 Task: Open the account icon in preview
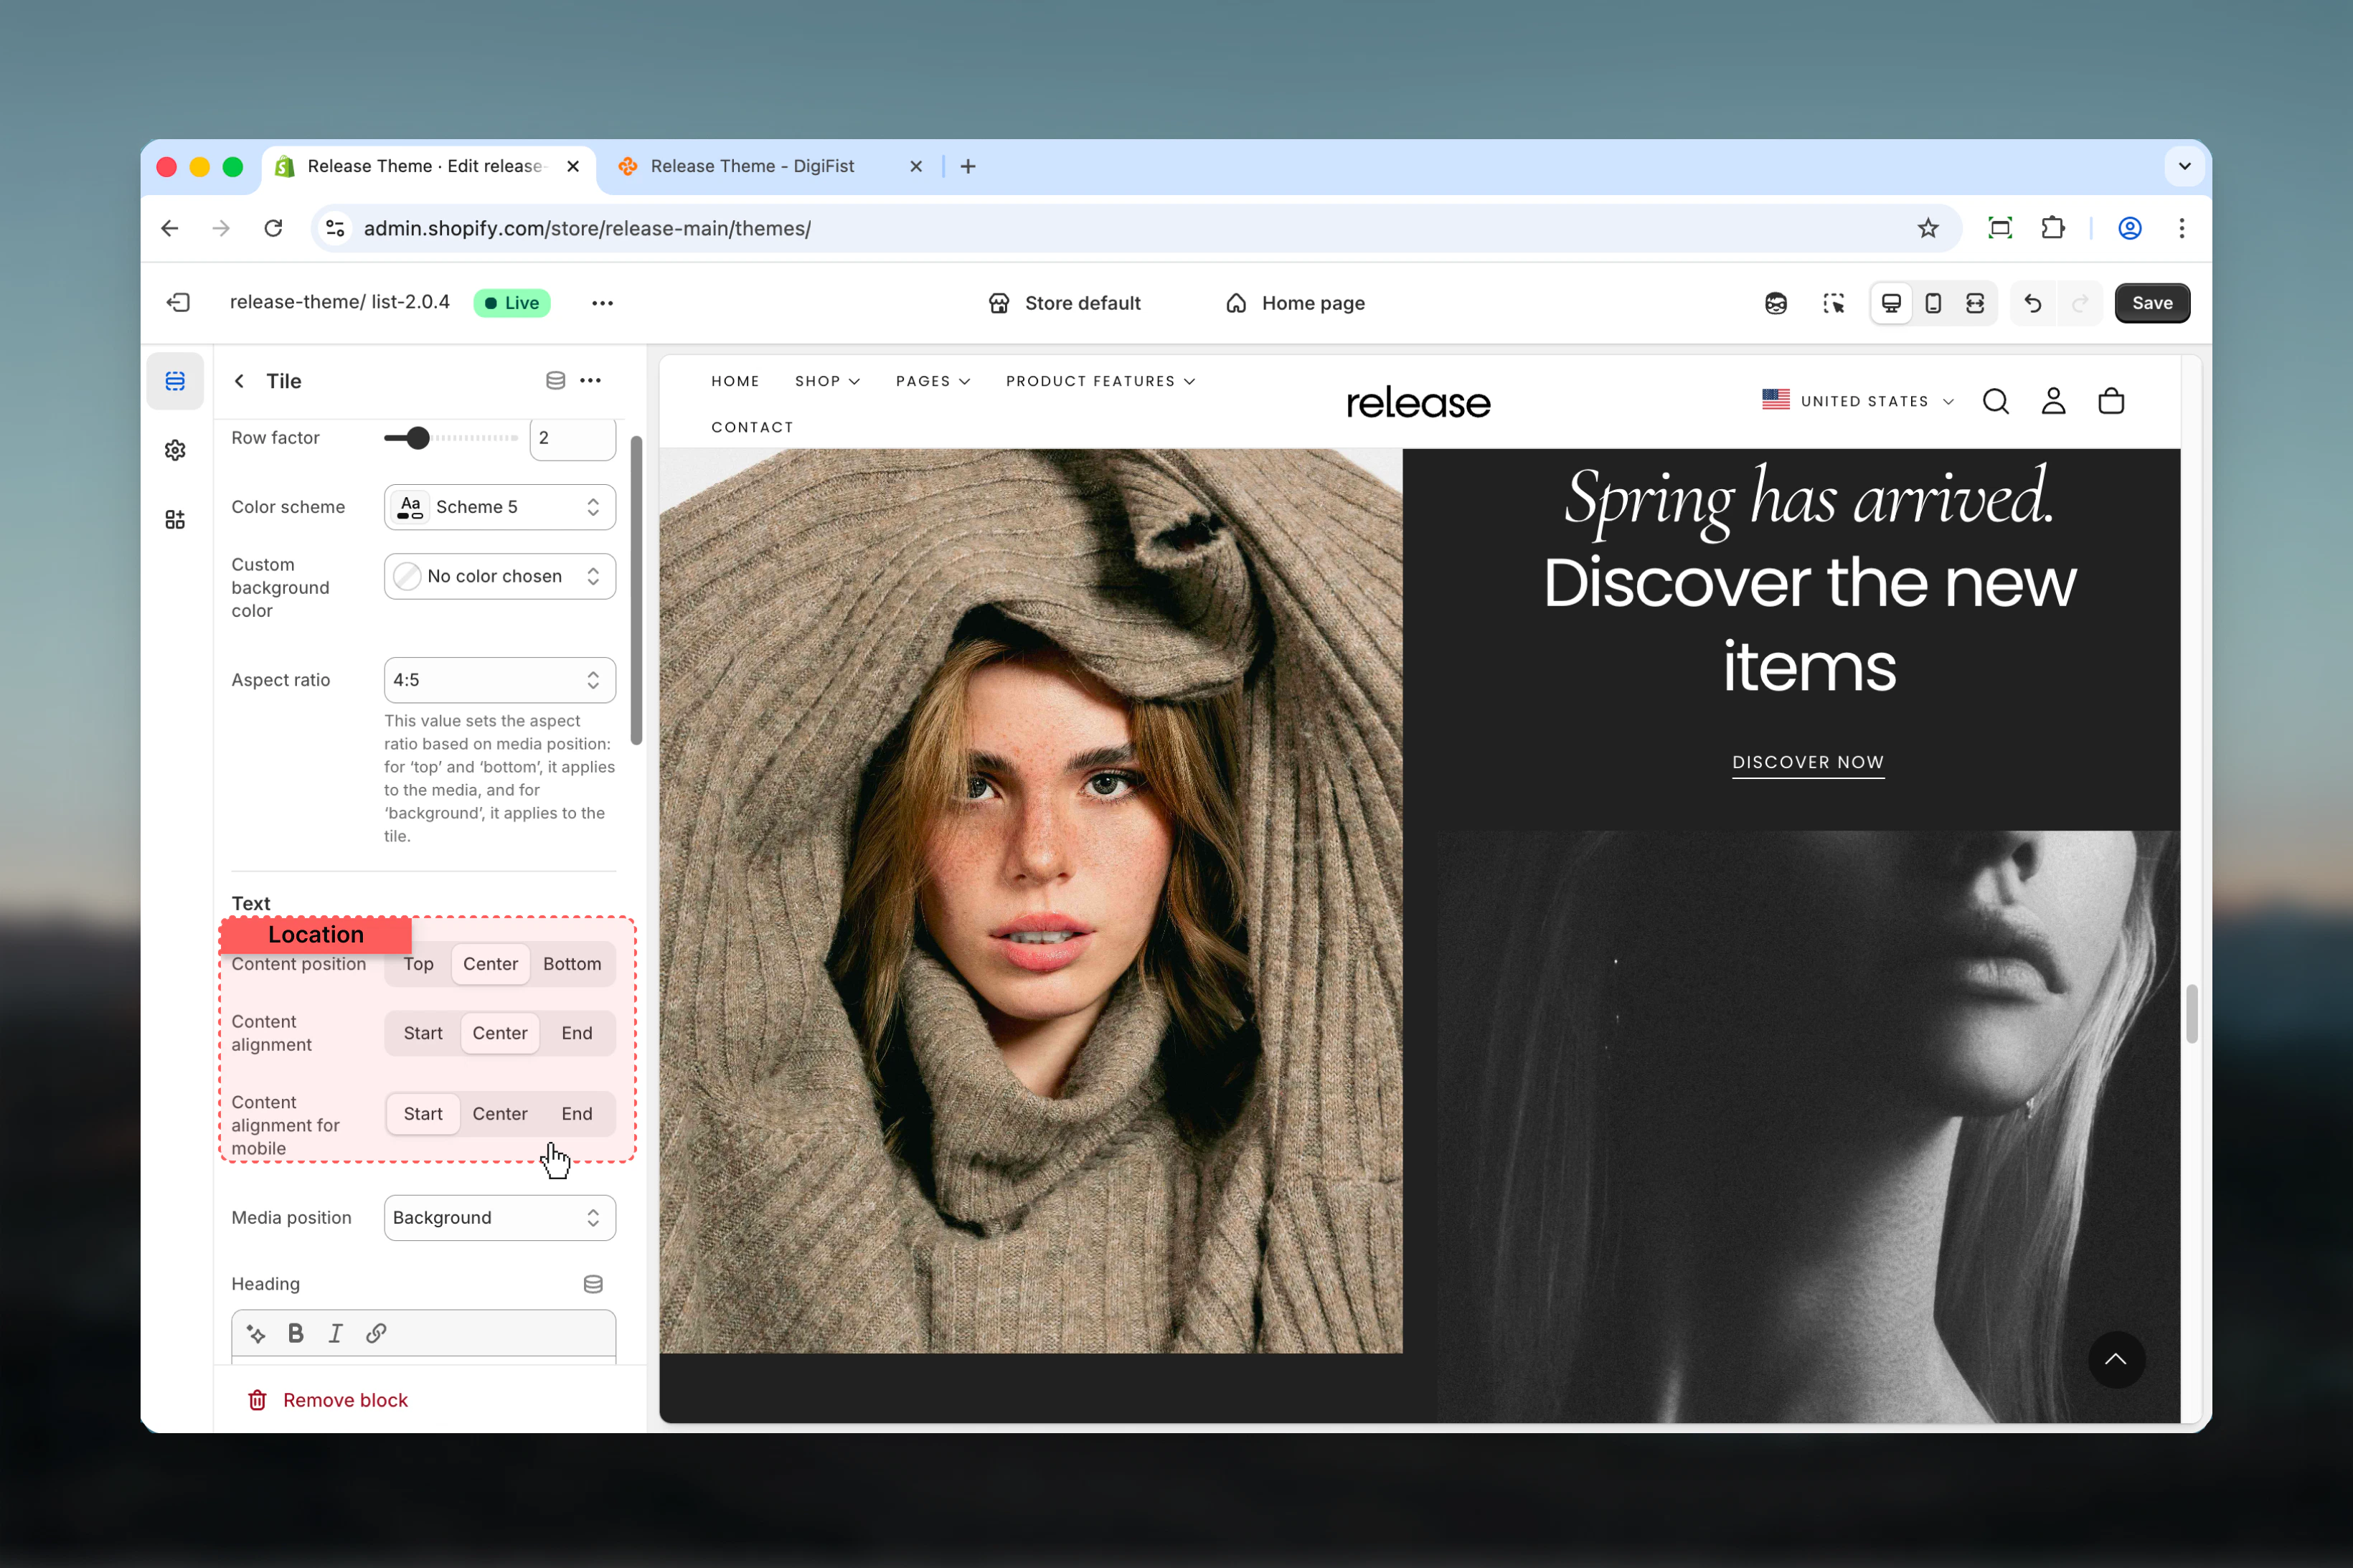click(x=2053, y=401)
